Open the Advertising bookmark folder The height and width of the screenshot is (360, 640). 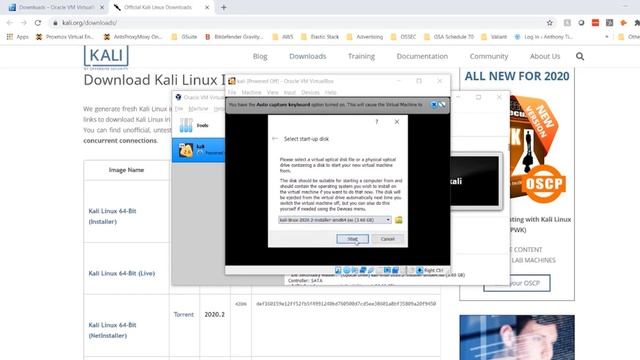364,37
